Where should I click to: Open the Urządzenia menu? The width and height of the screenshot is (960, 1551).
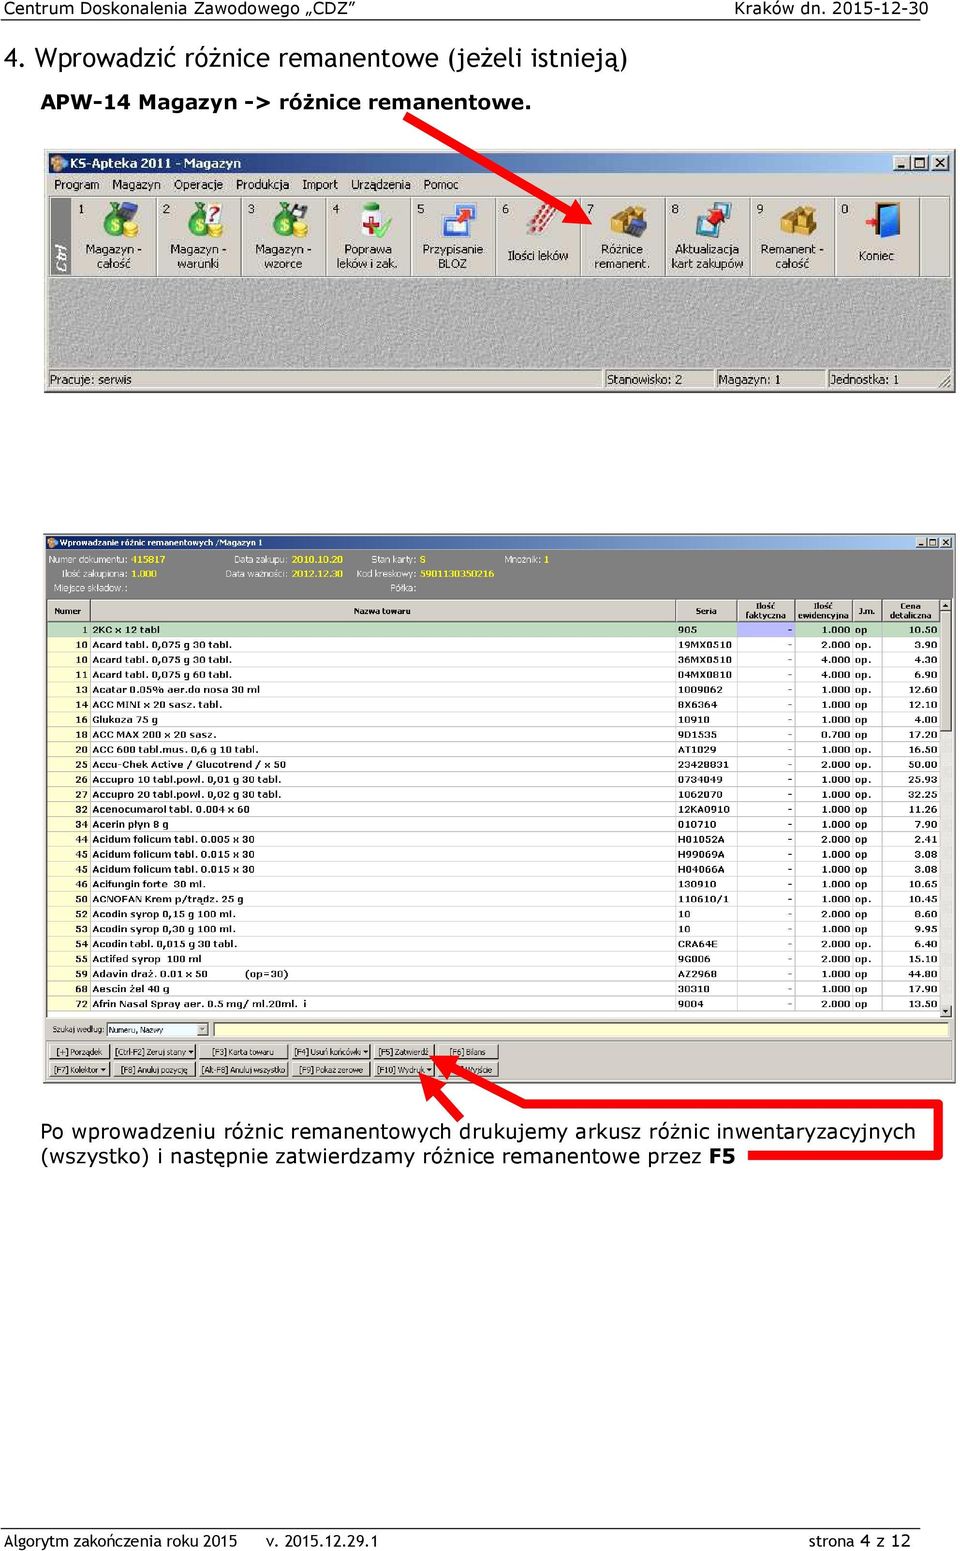click(381, 185)
